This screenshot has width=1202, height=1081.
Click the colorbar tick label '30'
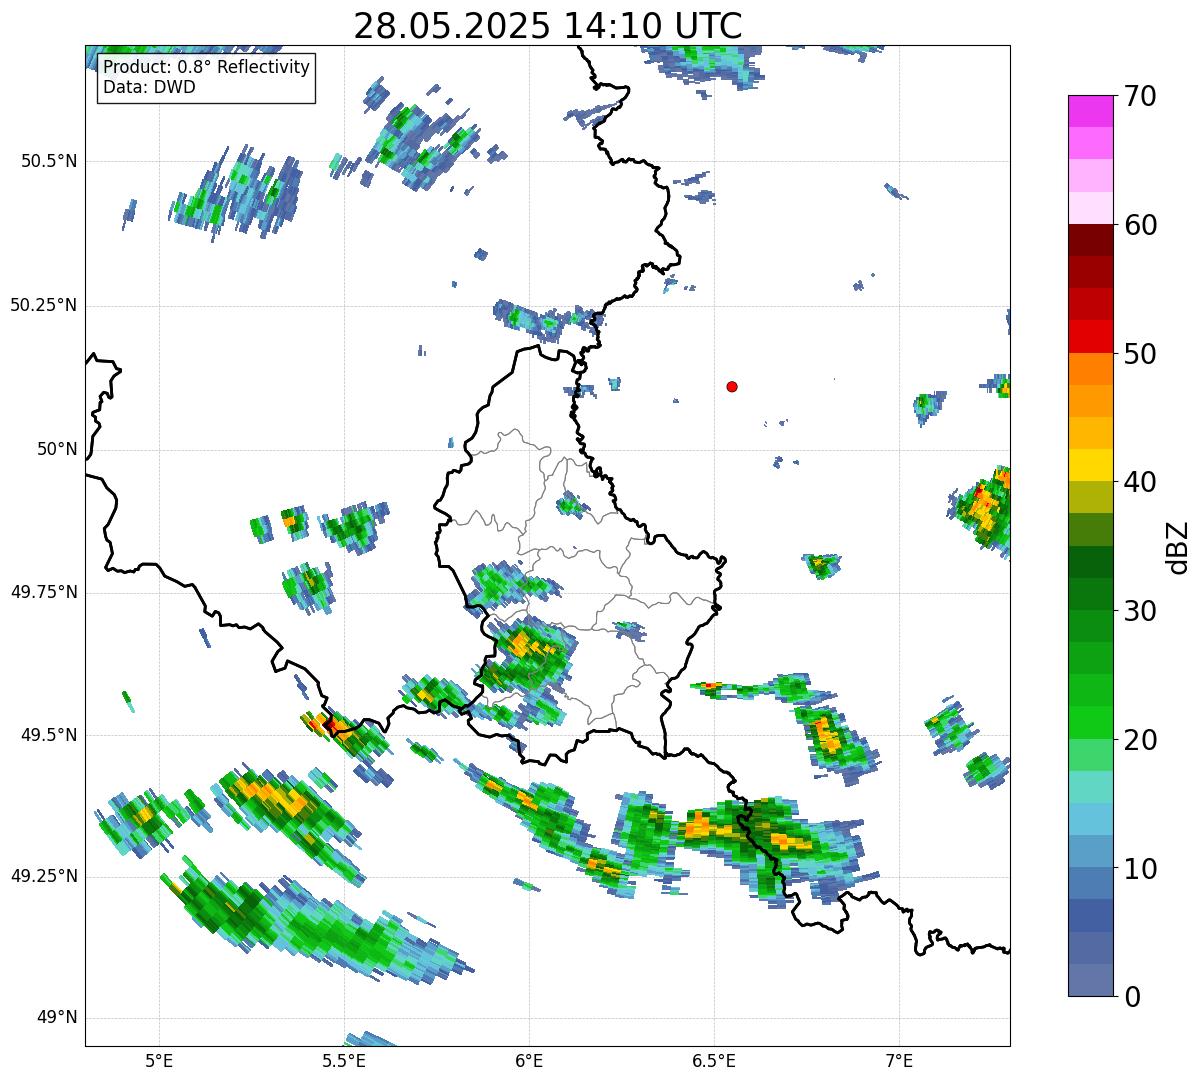1139,612
